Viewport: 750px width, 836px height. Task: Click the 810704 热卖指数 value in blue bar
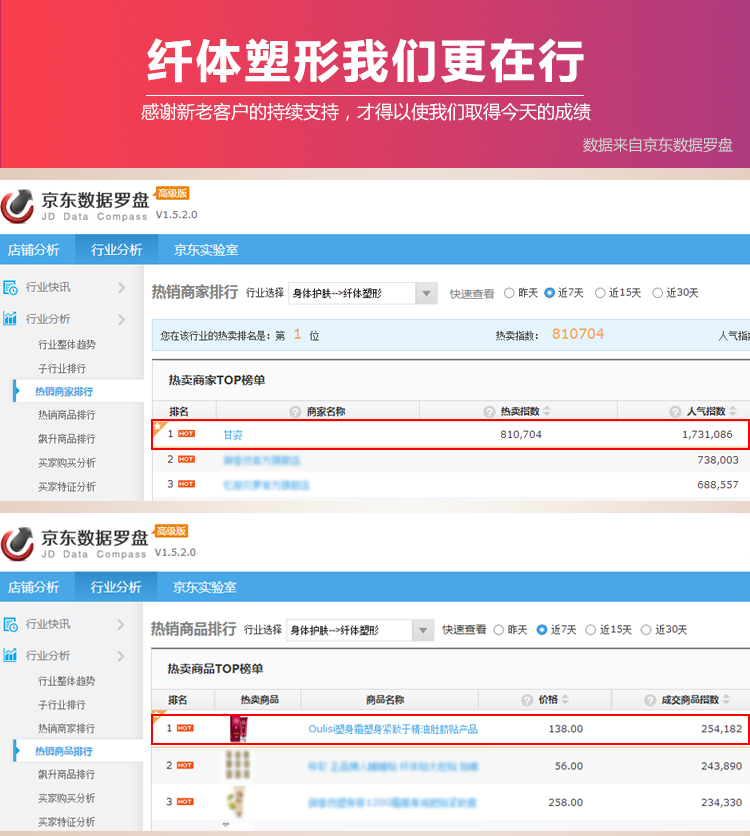(x=578, y=334)
